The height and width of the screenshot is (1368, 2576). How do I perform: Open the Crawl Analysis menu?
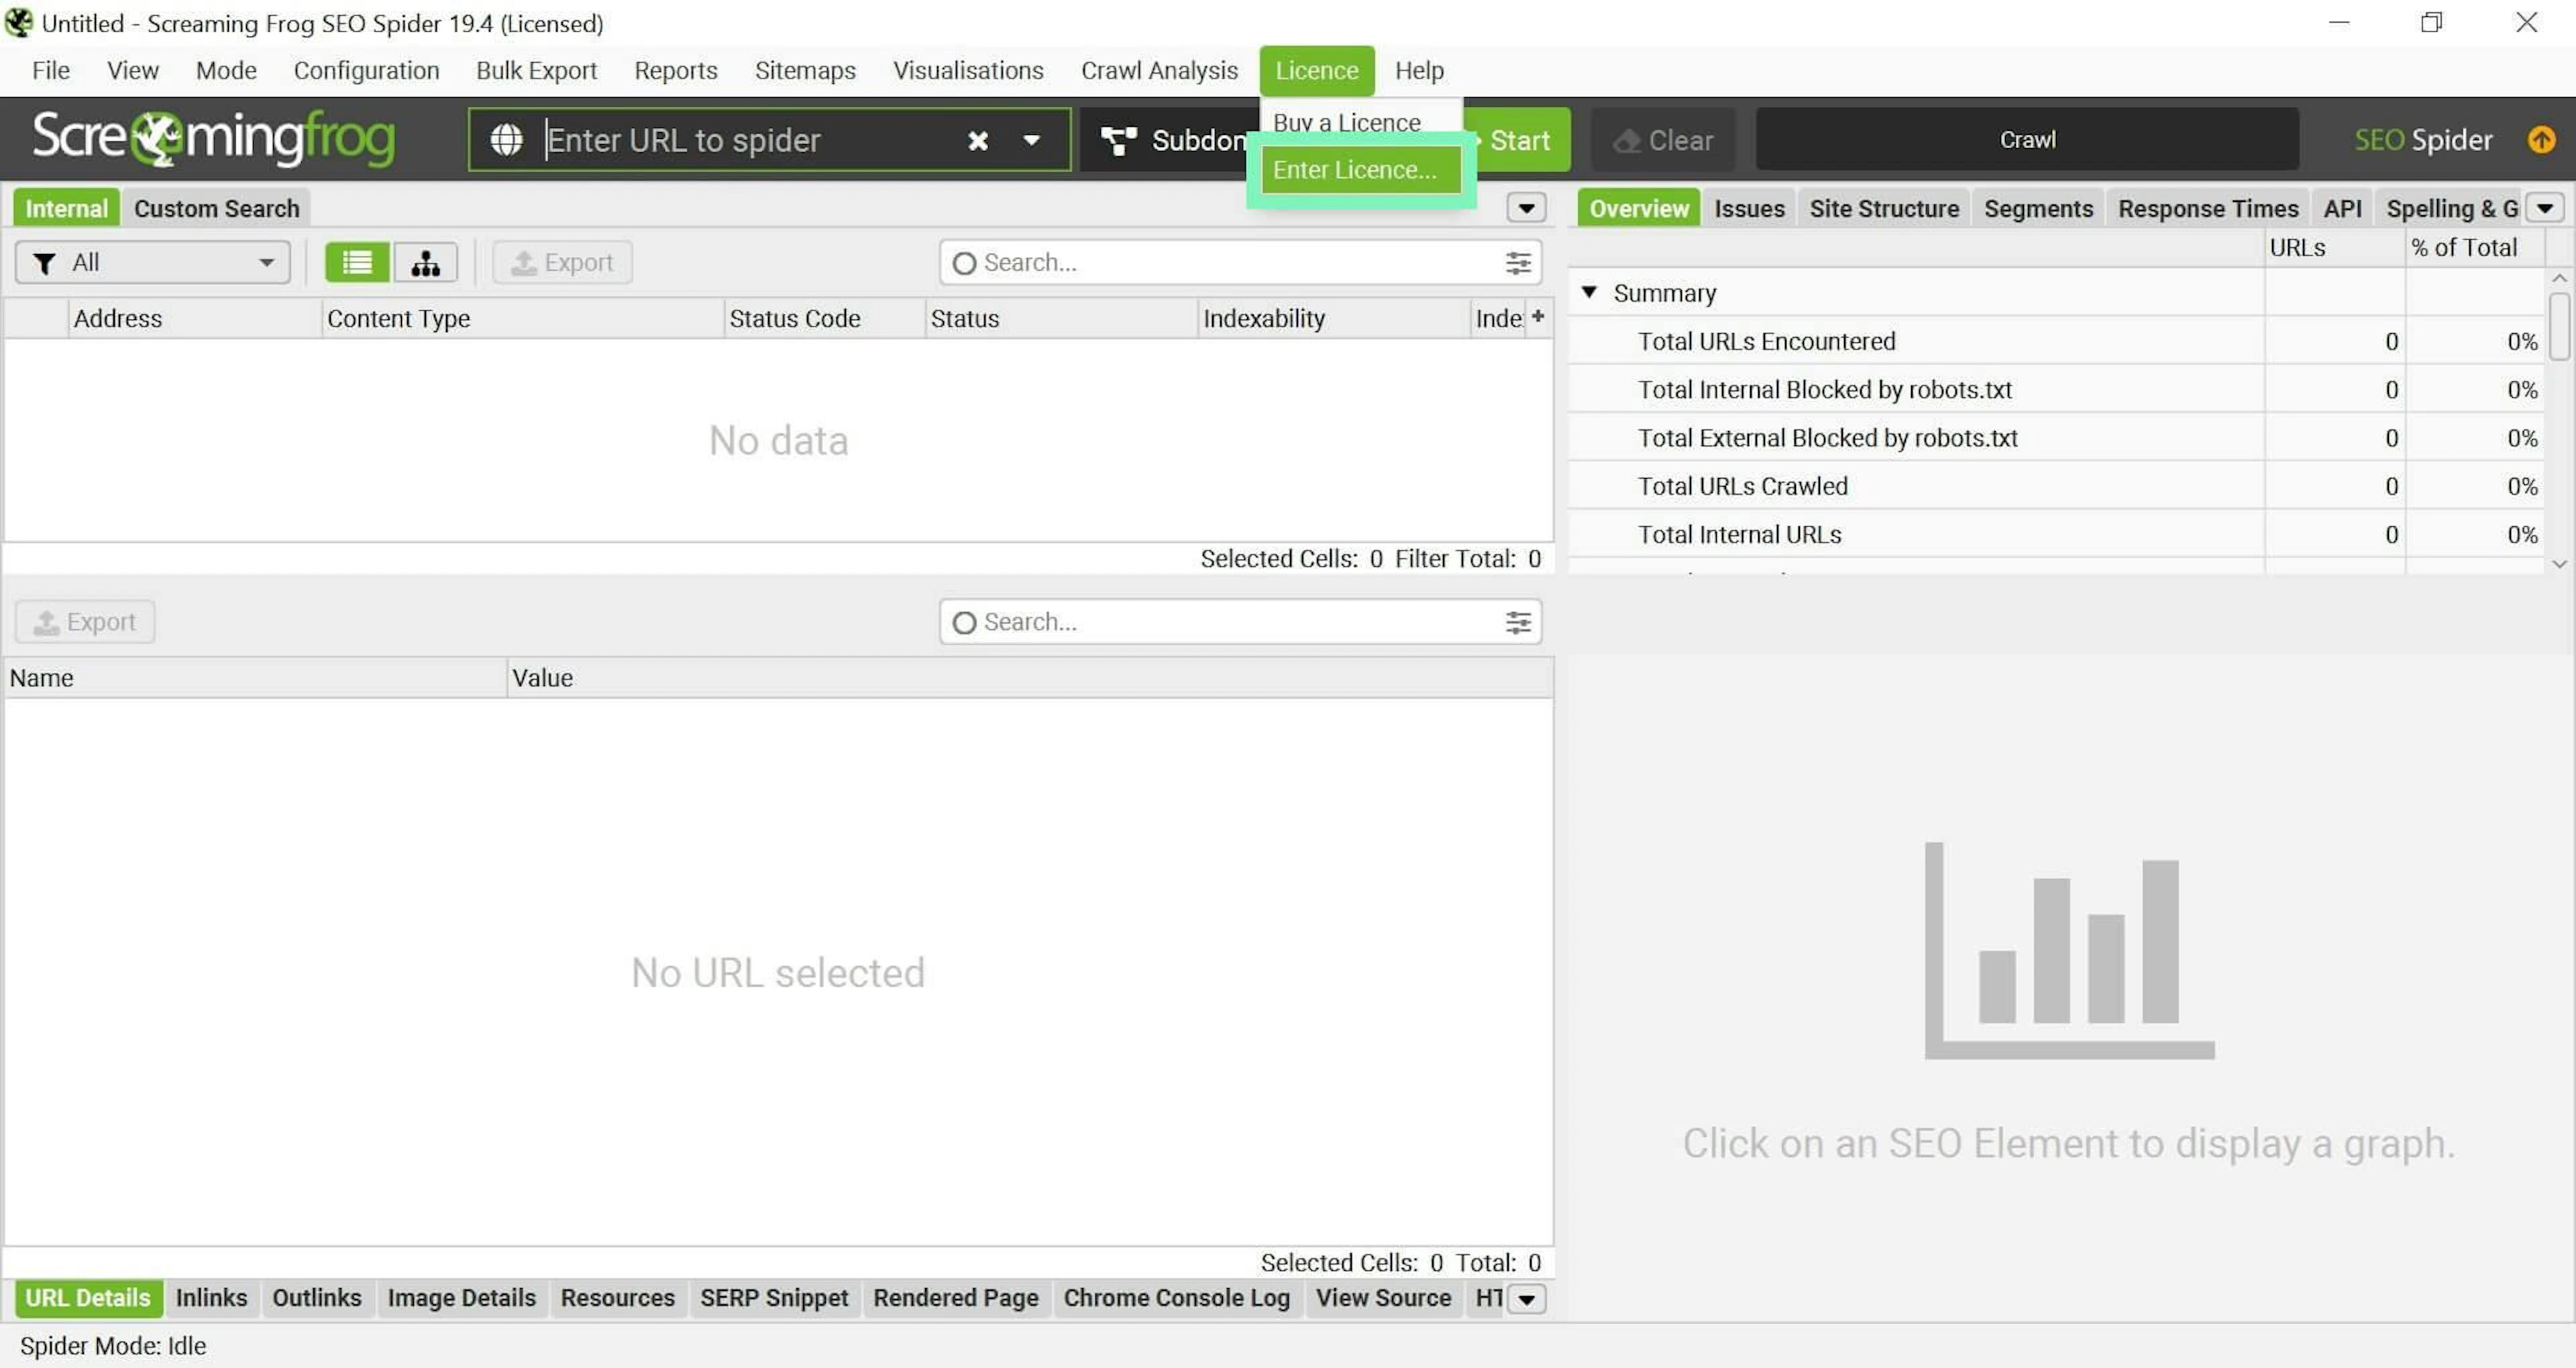[1159, 70]
